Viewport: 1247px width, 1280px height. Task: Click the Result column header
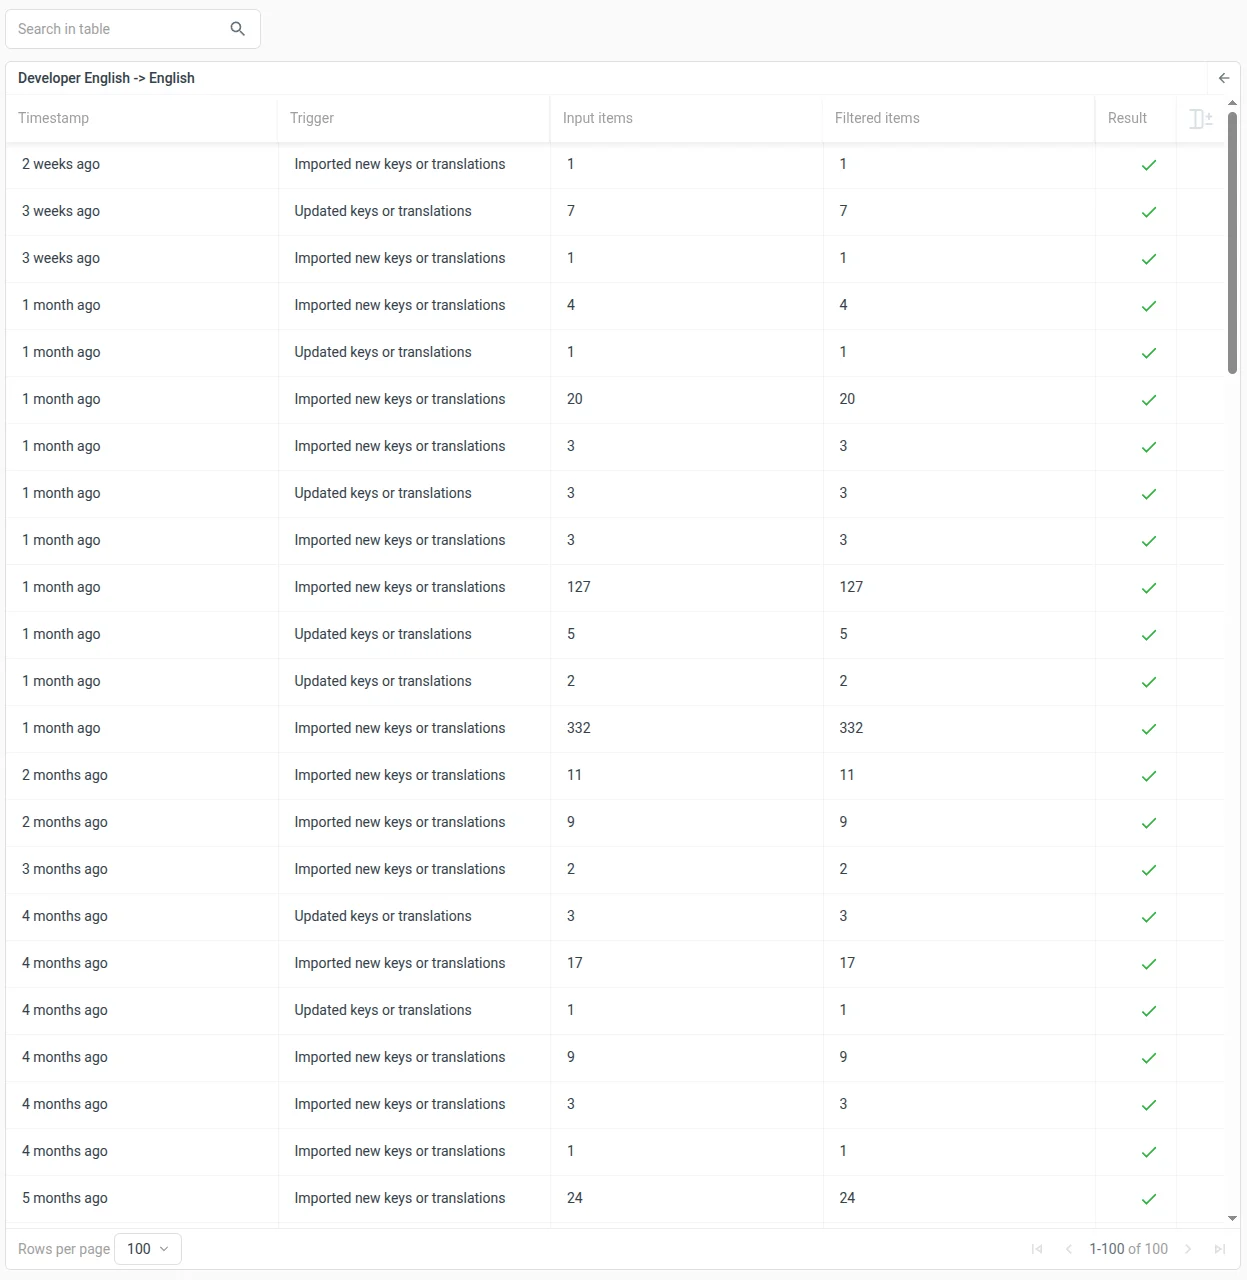[1127, 118]
